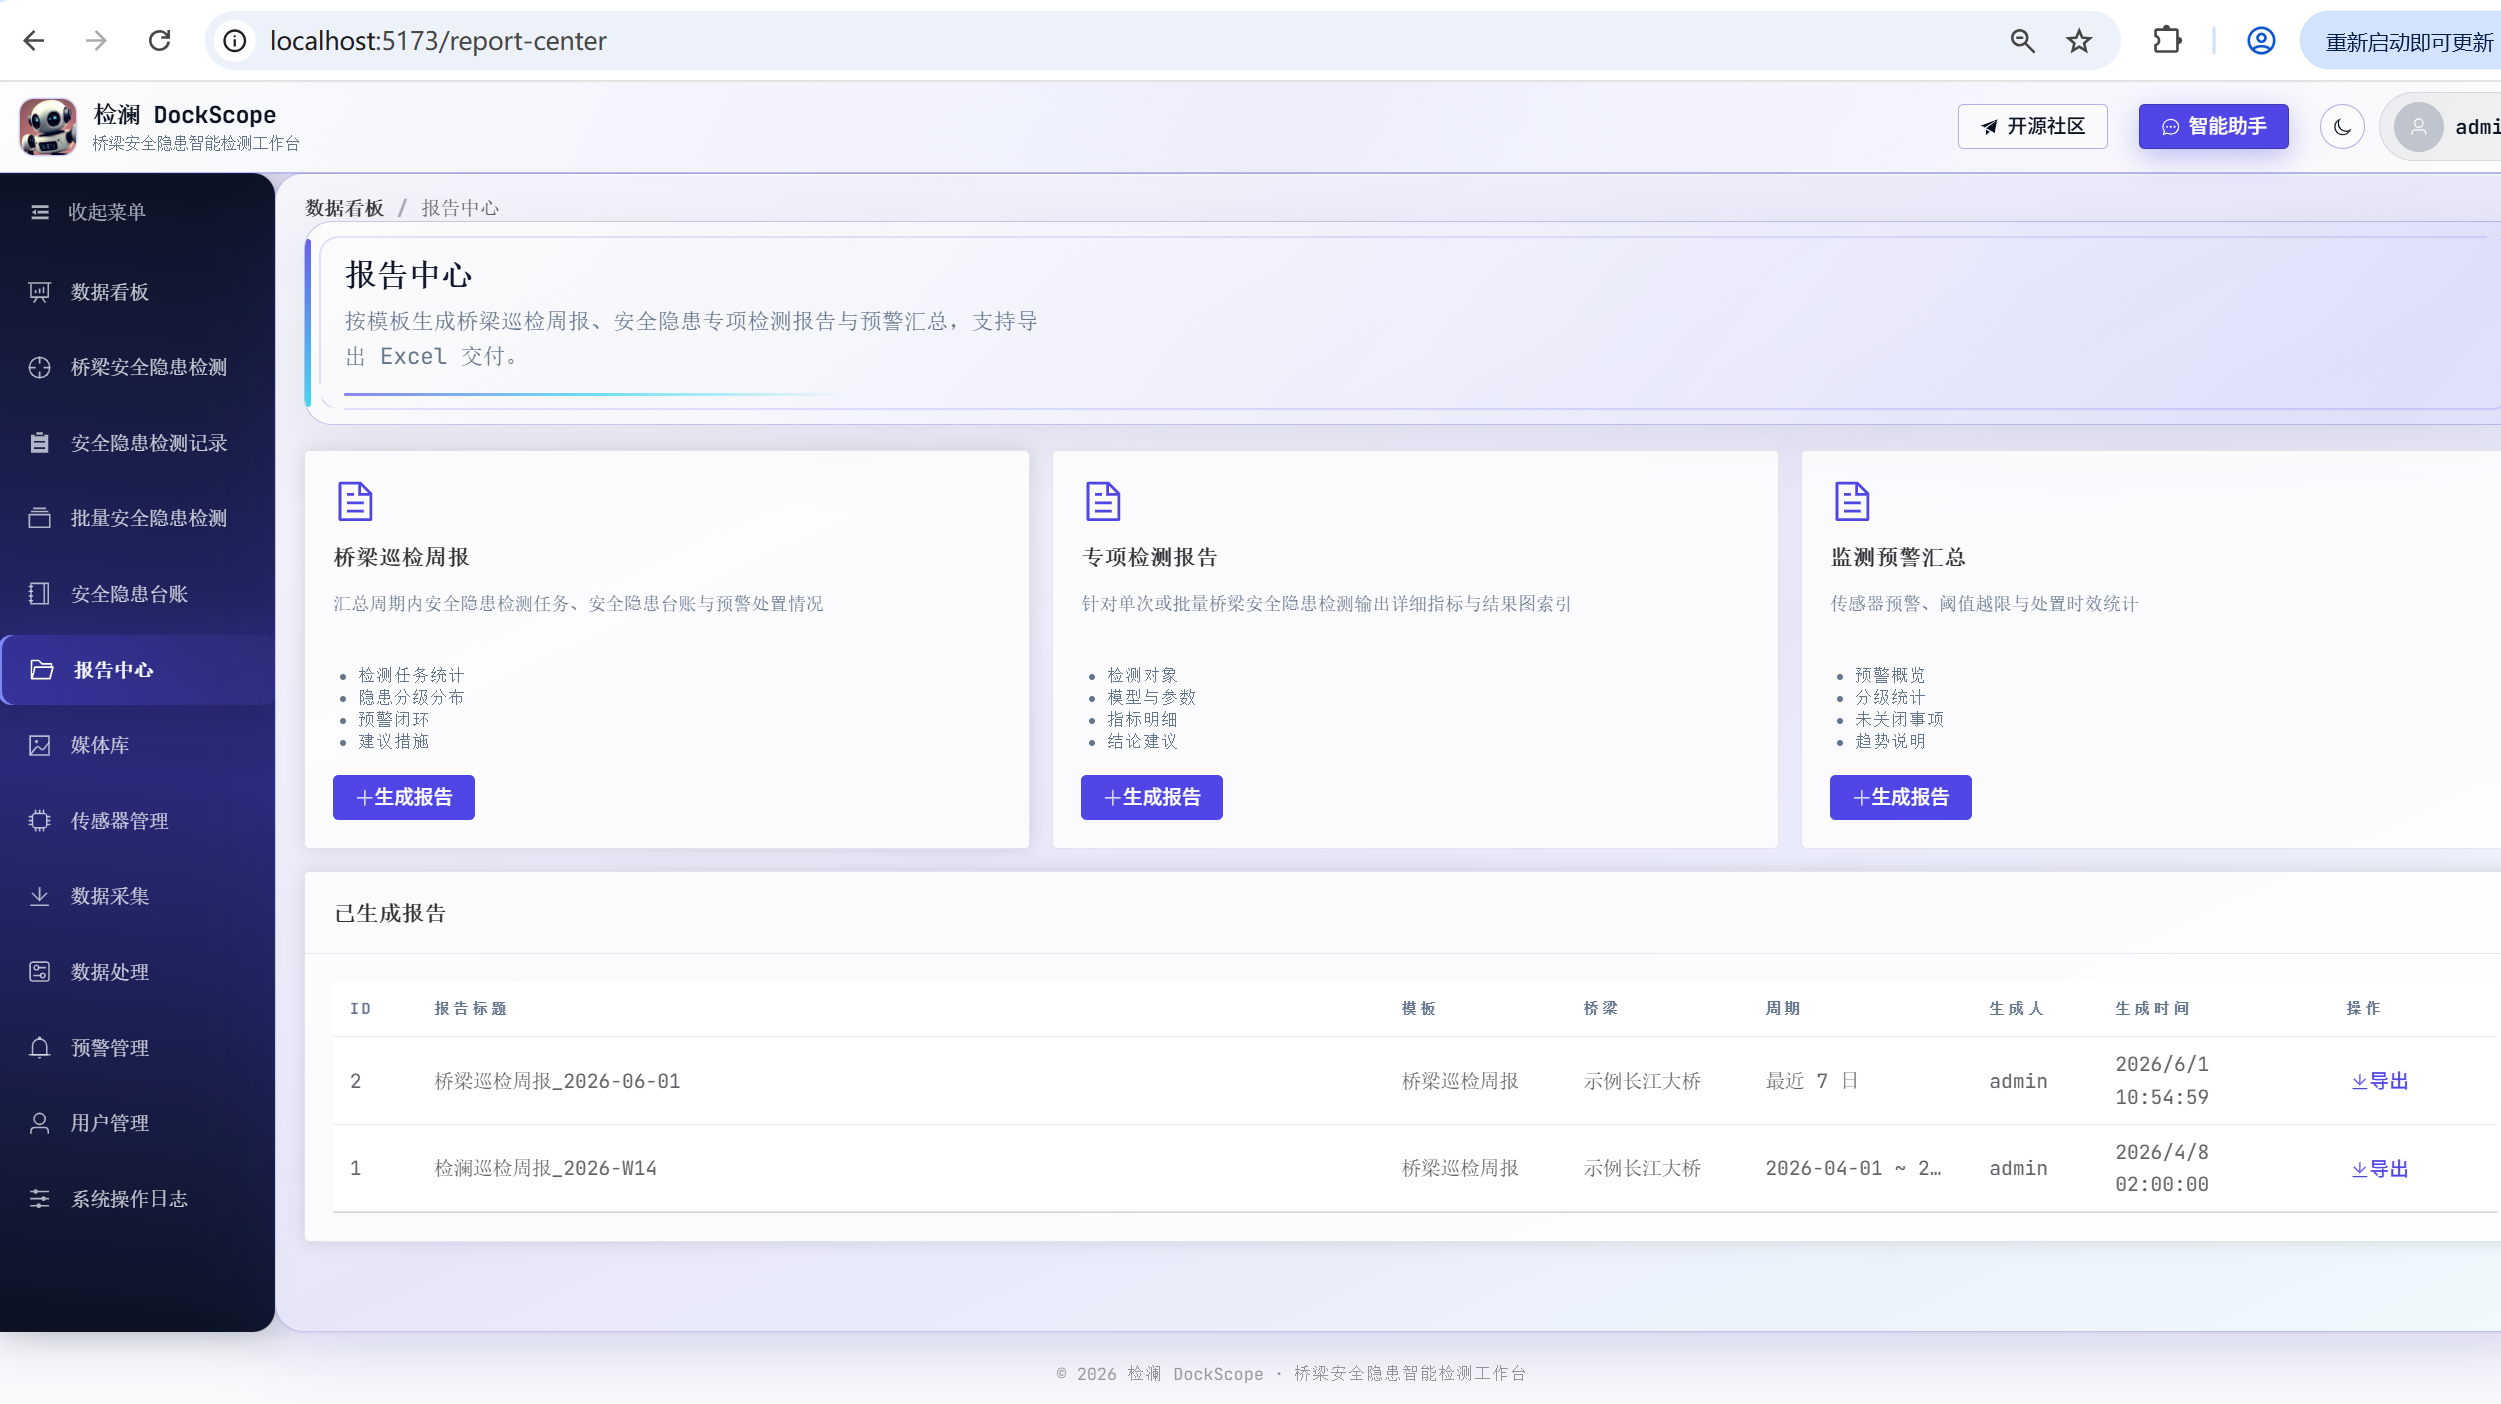Click the 用户管理 person icon
This screenshot has width=2501, height=1404.
[40, 1123]
